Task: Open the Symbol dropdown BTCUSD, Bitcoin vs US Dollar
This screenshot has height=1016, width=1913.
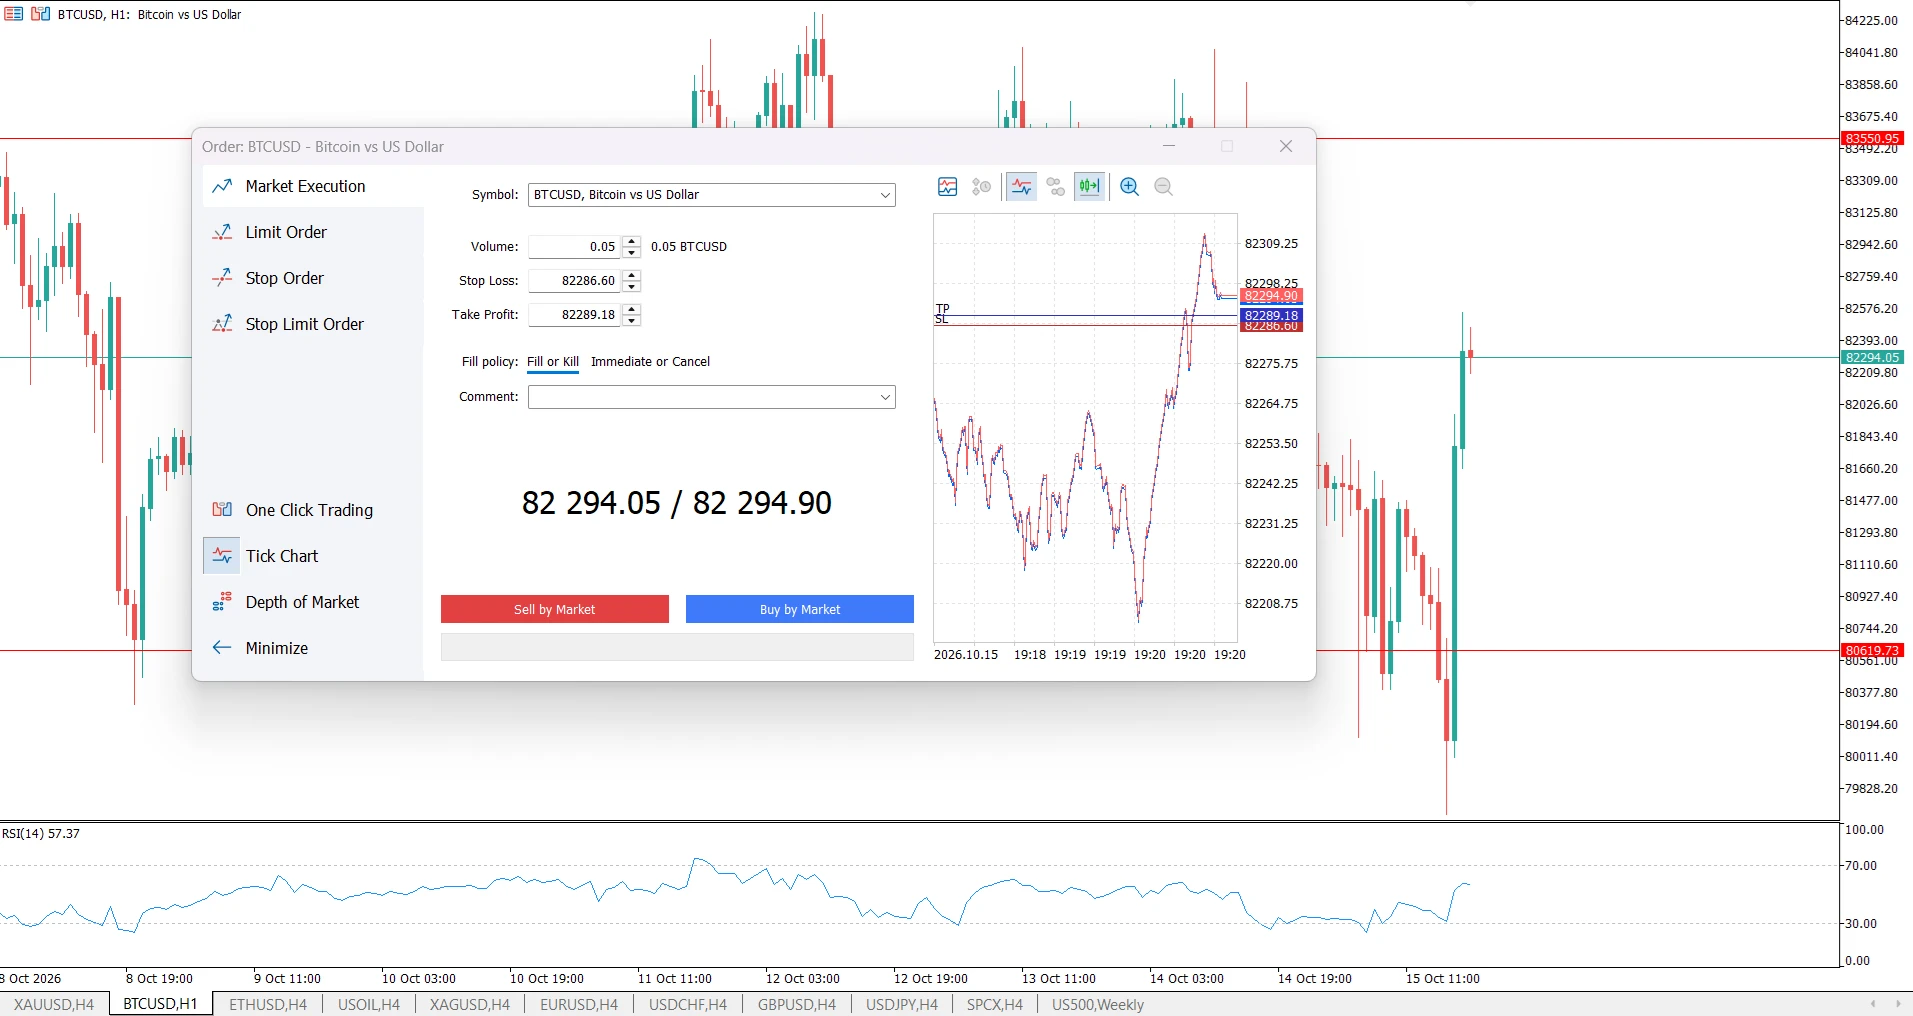Action: (x=712, y=195)
